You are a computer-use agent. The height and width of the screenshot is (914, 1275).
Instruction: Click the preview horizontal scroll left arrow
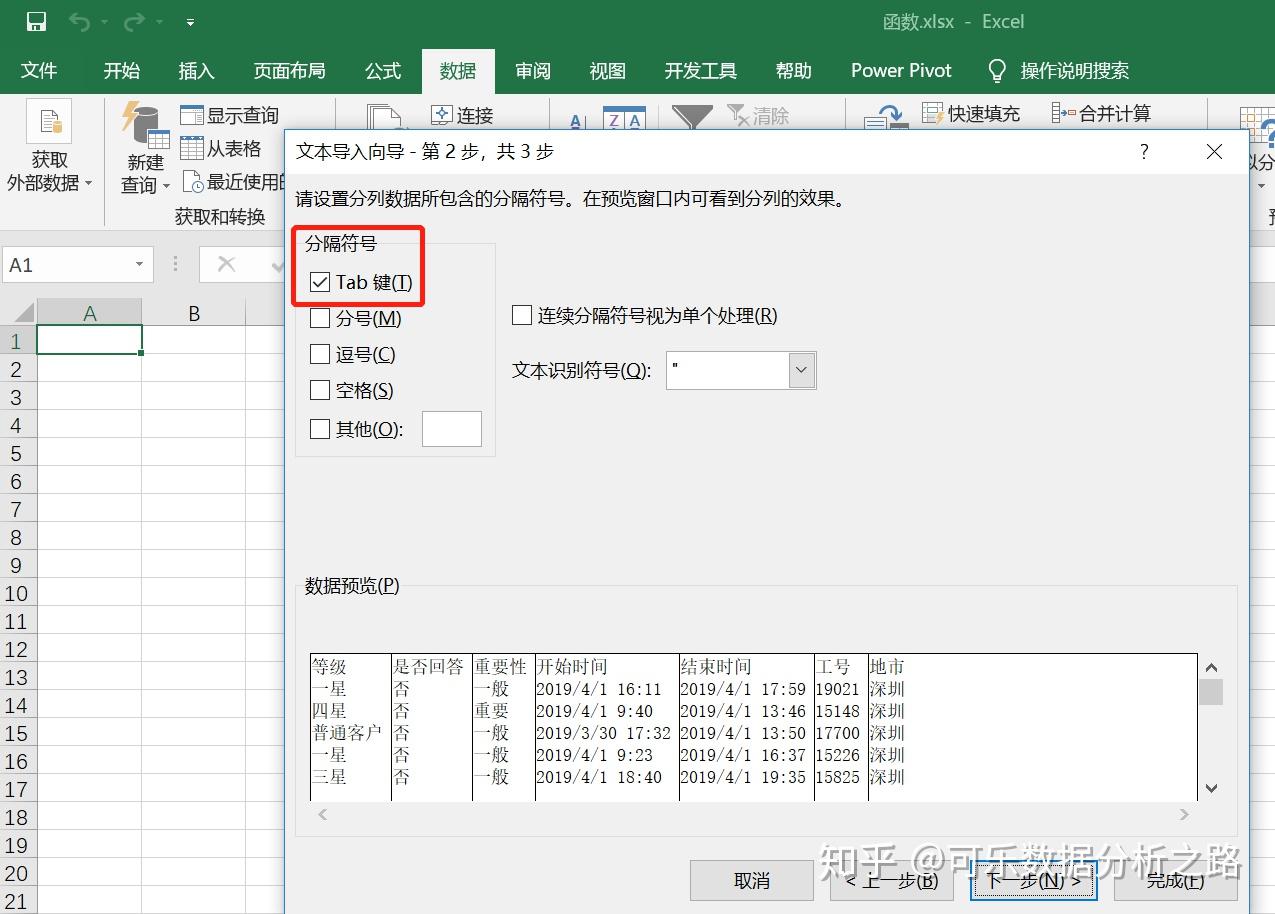322,814
